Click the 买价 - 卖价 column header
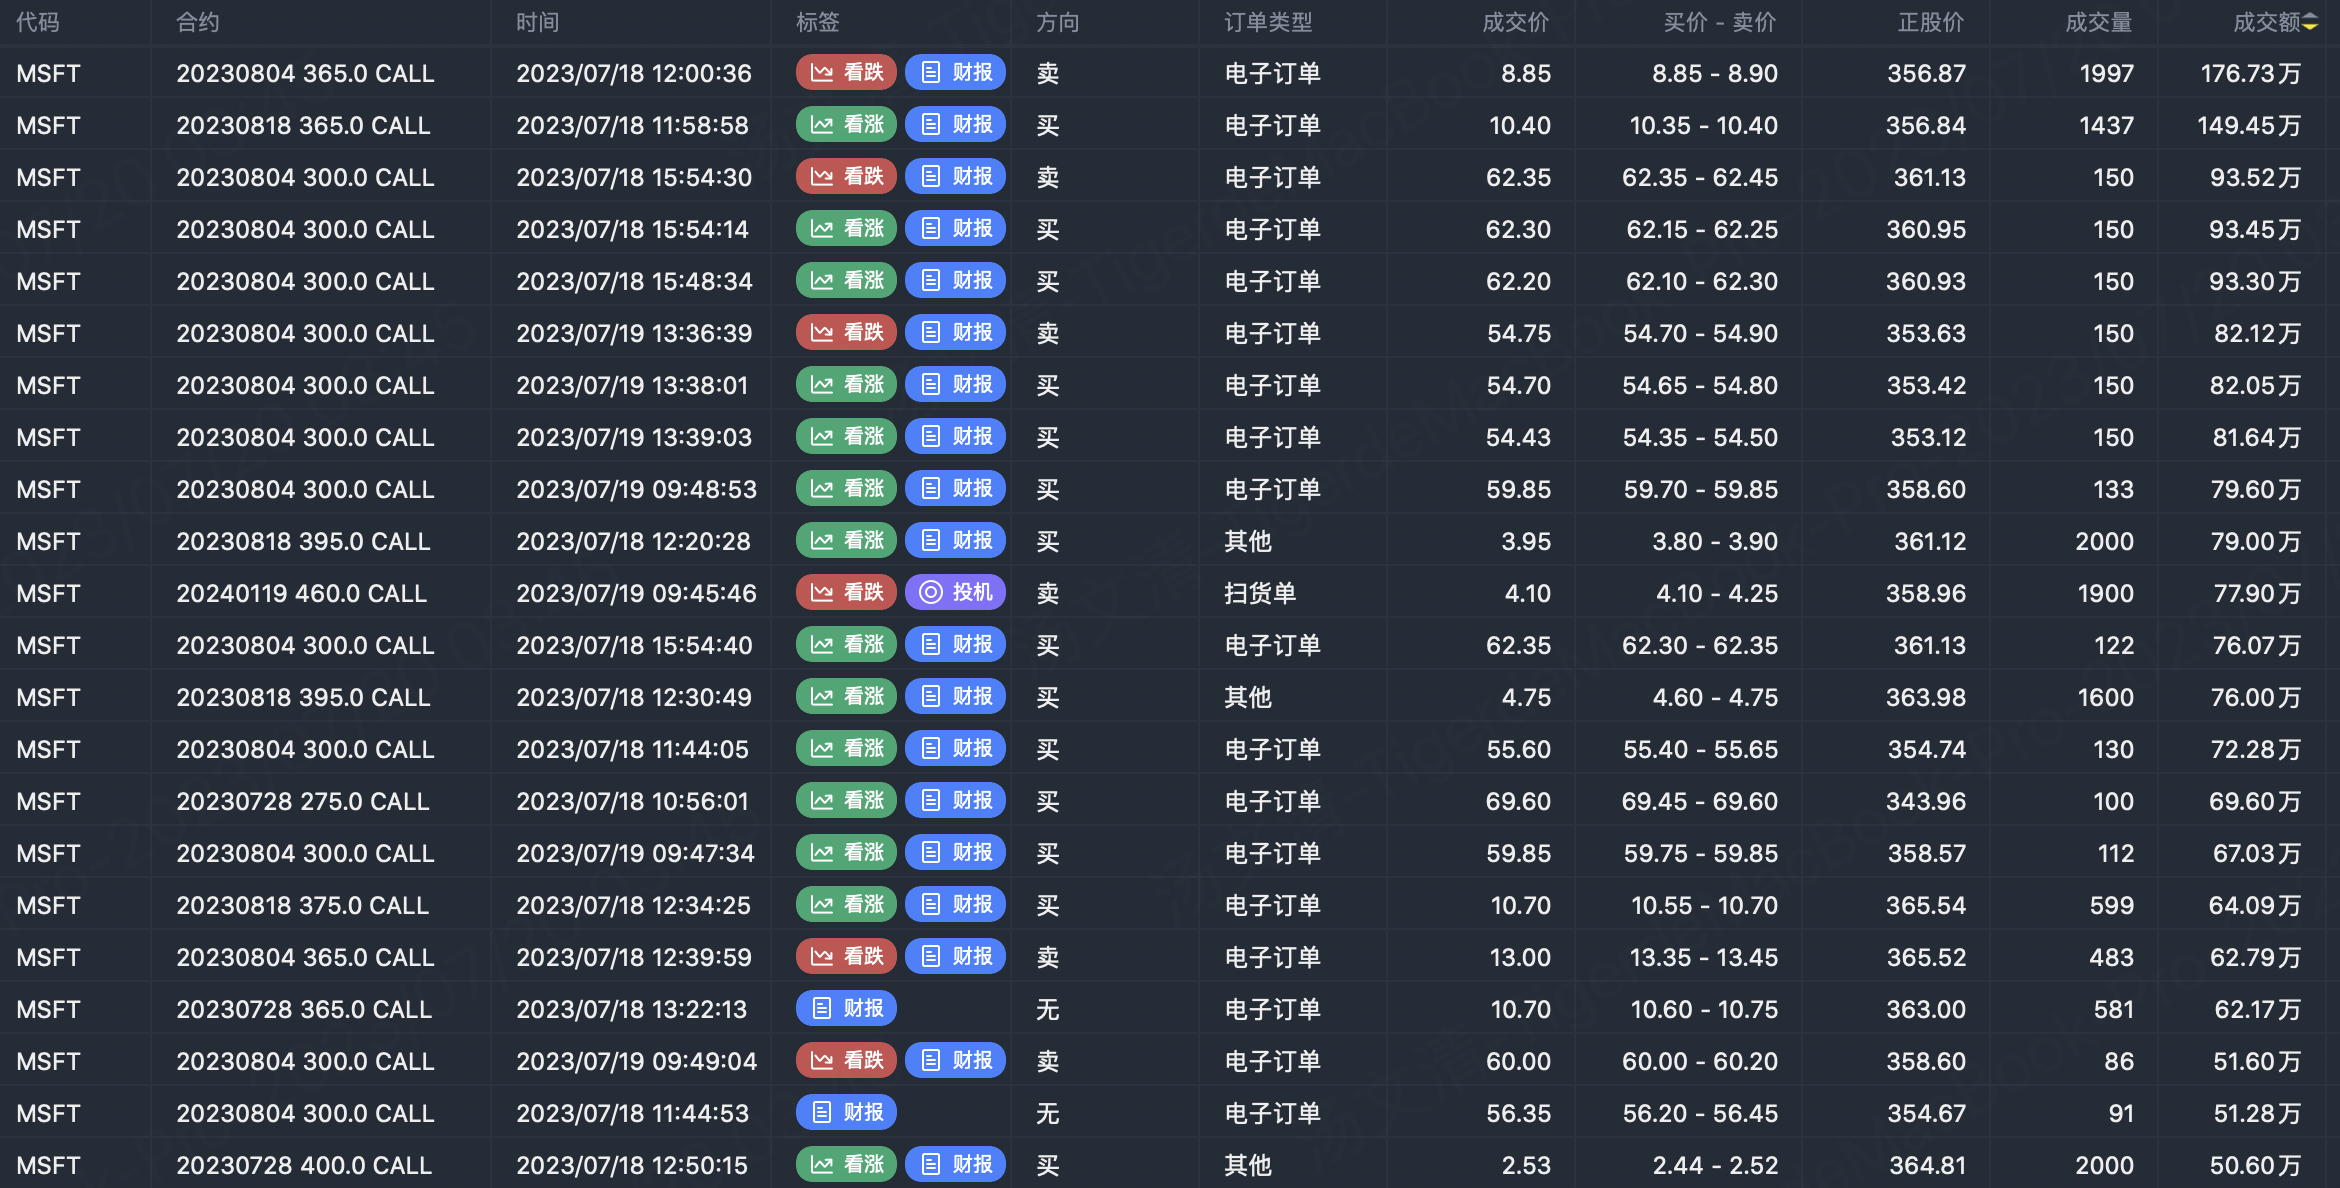This screenshot has width=2340, height=1188. pyautogui.click(x=1720, y=22)
